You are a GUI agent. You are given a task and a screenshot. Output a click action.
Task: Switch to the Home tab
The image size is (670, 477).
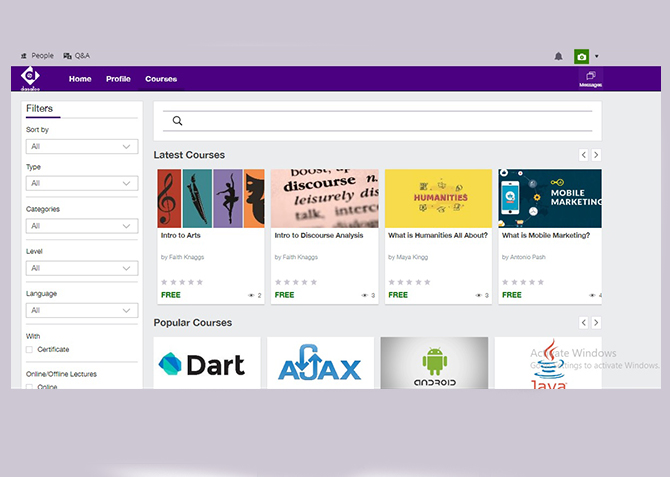pyautogui.click(x=80, y=79)
